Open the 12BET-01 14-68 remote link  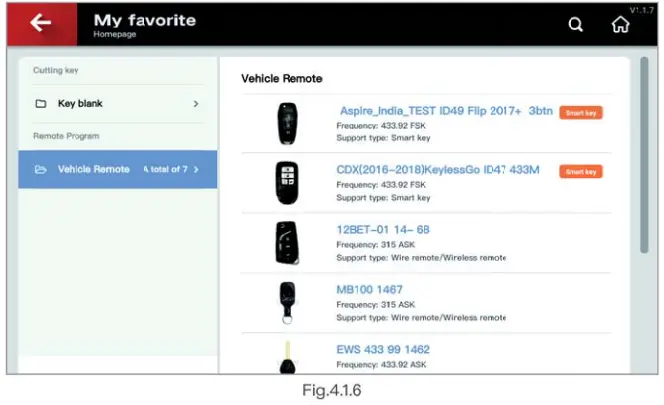tap(383, 229)
